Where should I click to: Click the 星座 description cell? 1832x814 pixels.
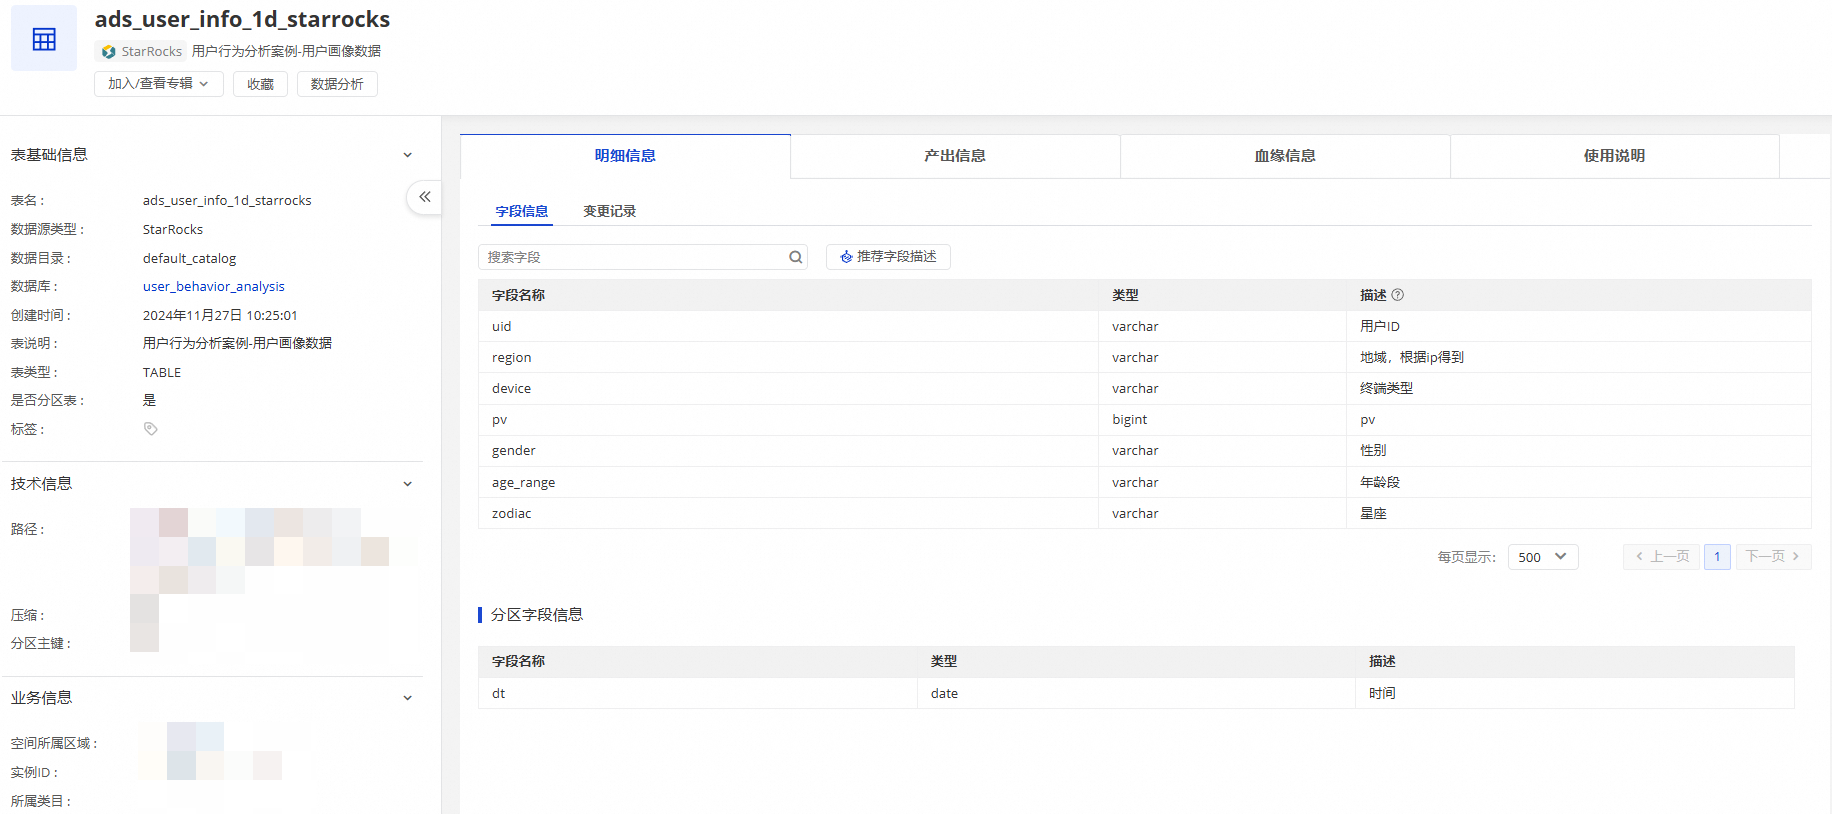1579,513
